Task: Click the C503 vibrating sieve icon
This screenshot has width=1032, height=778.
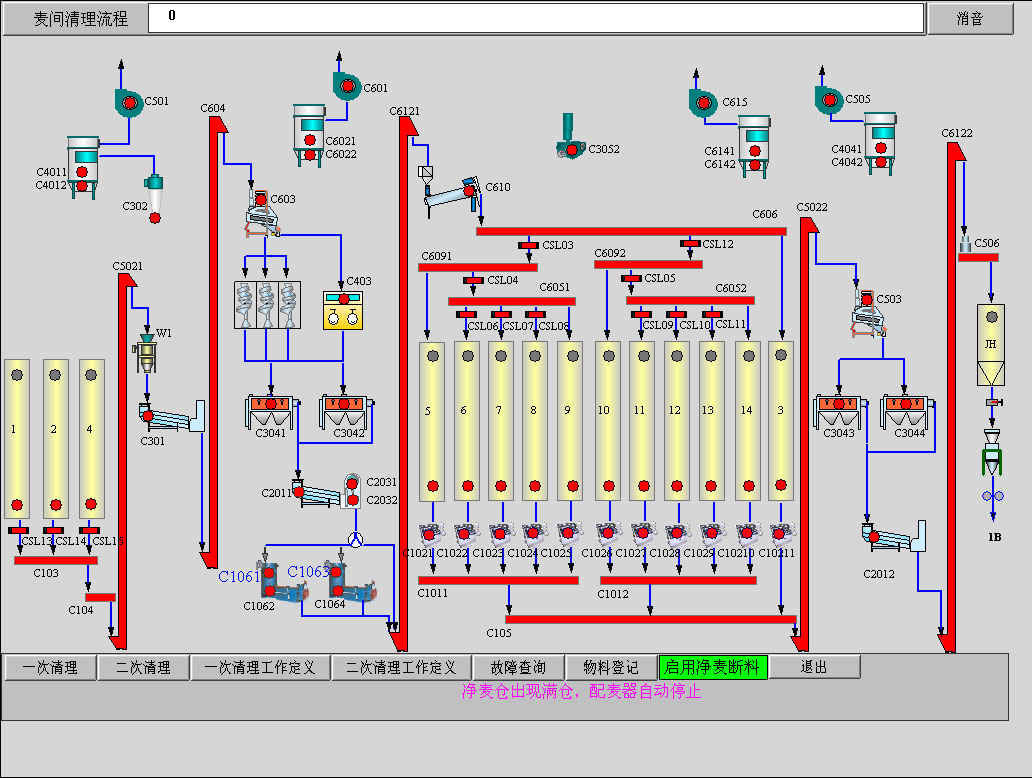Action: tap(869, 314)
